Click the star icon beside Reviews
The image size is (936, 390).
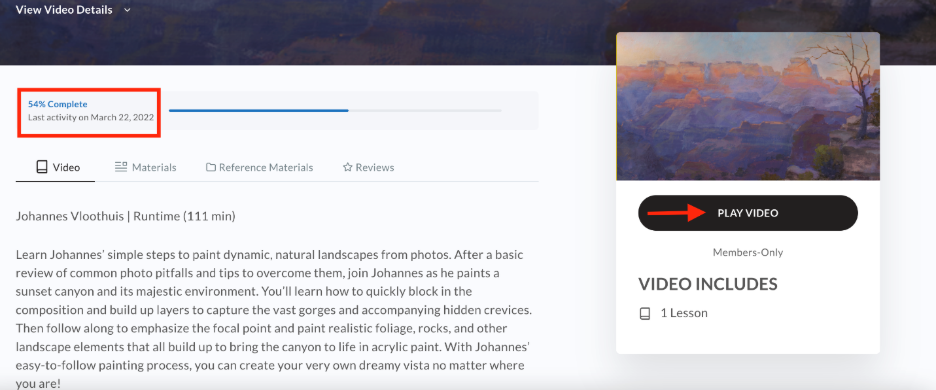347,167
